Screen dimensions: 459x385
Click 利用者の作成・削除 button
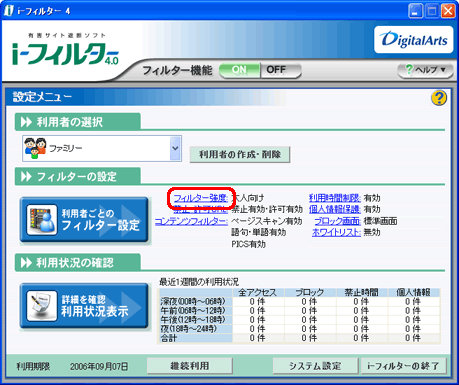click(240, 154)
